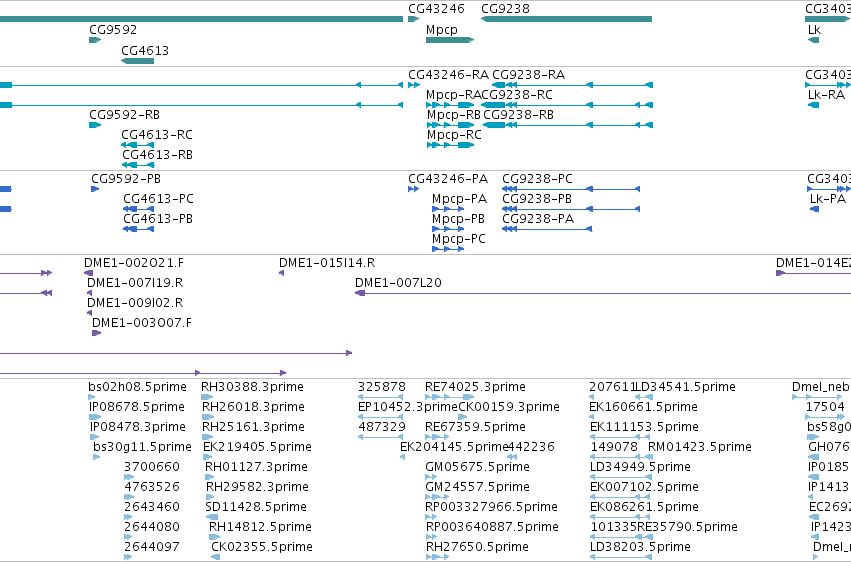Select the bs30g11.5prime EST label
The width and height of the screenshot is (851, 562).
point(143,448)
